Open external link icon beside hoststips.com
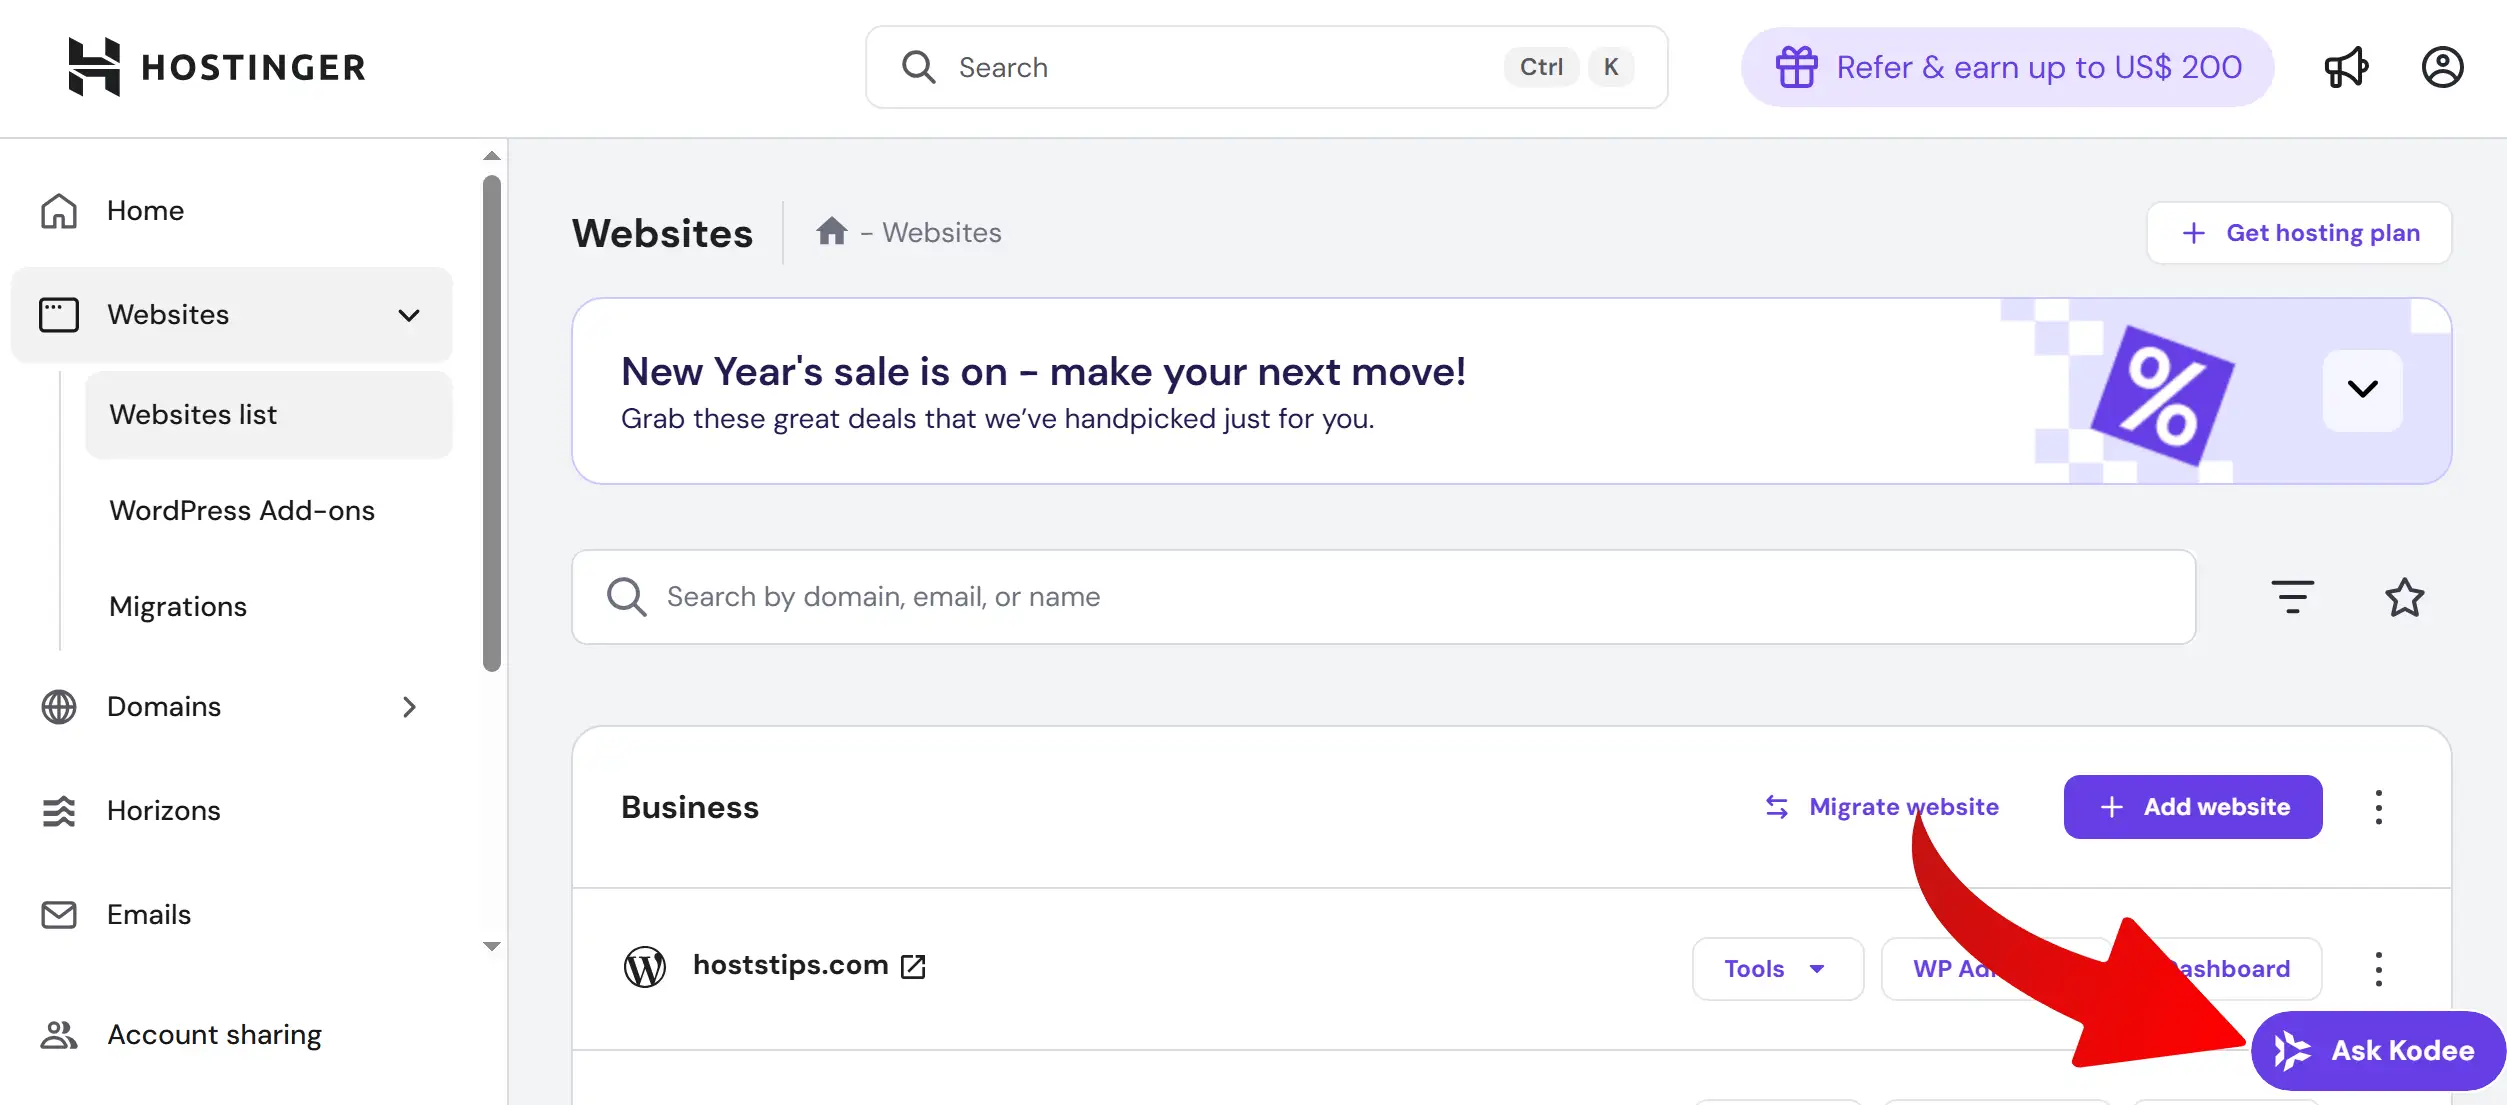2507x1105 pixels. 913,966
